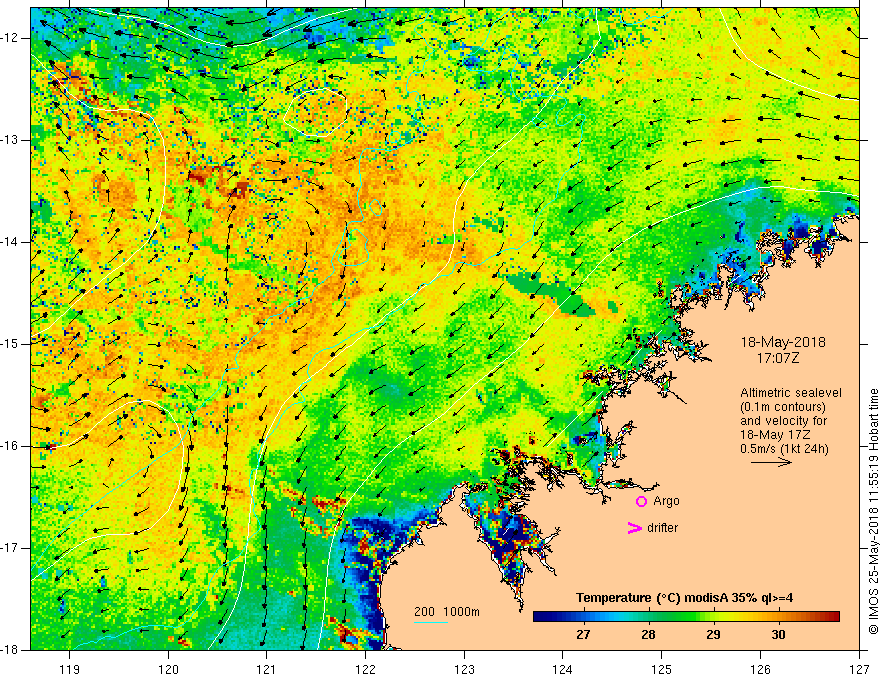Screen dimensions: 880x680
Task: Click the dark blue end of the temperature colorbar
Action: 542,617
